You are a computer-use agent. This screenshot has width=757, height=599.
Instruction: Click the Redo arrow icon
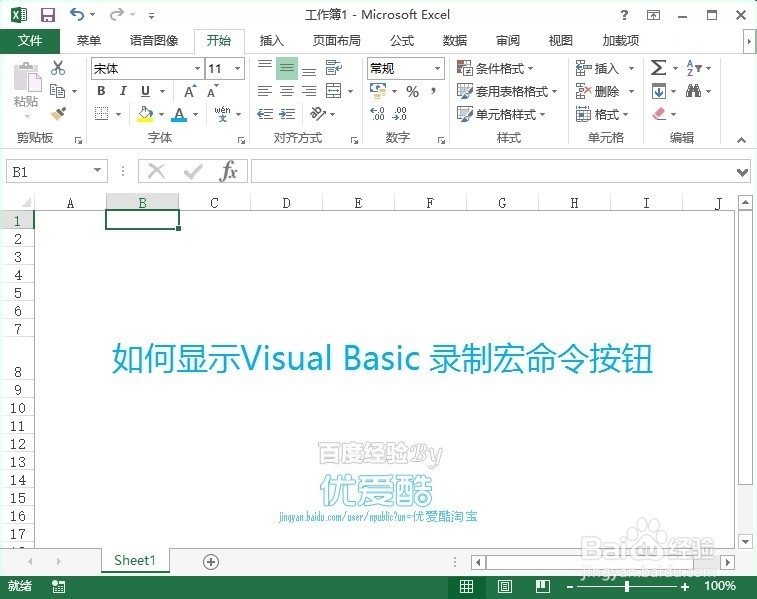point(116,14)
